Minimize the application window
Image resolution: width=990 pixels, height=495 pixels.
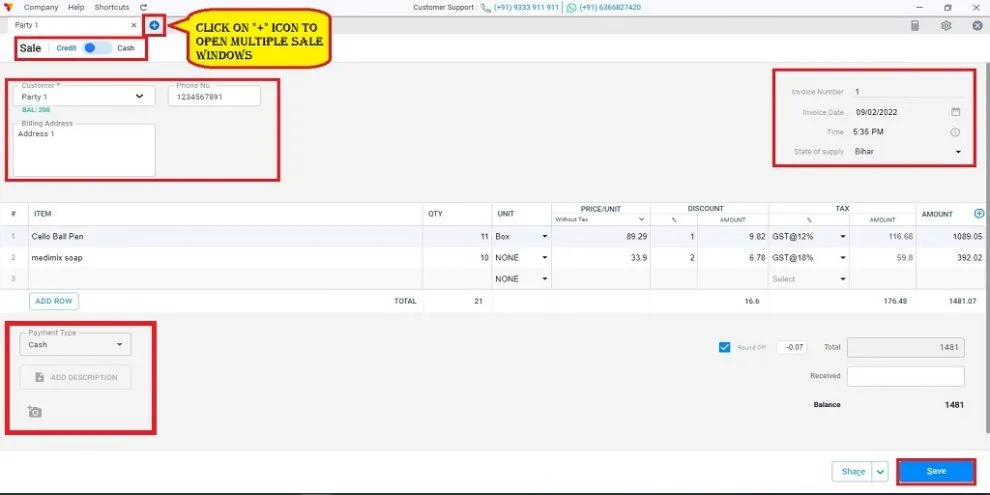[918, 8]
